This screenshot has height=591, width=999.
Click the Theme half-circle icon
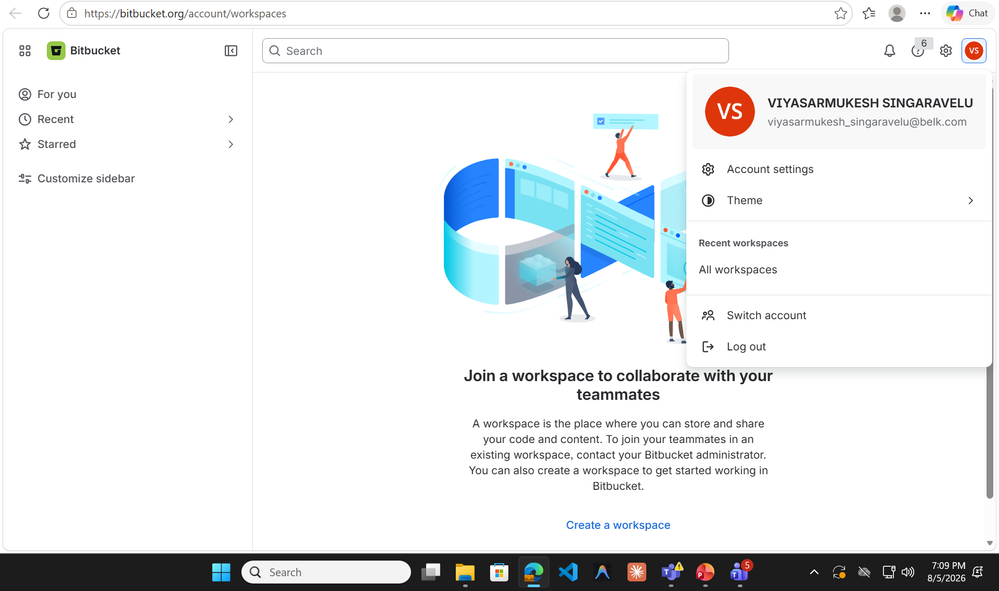708,201
